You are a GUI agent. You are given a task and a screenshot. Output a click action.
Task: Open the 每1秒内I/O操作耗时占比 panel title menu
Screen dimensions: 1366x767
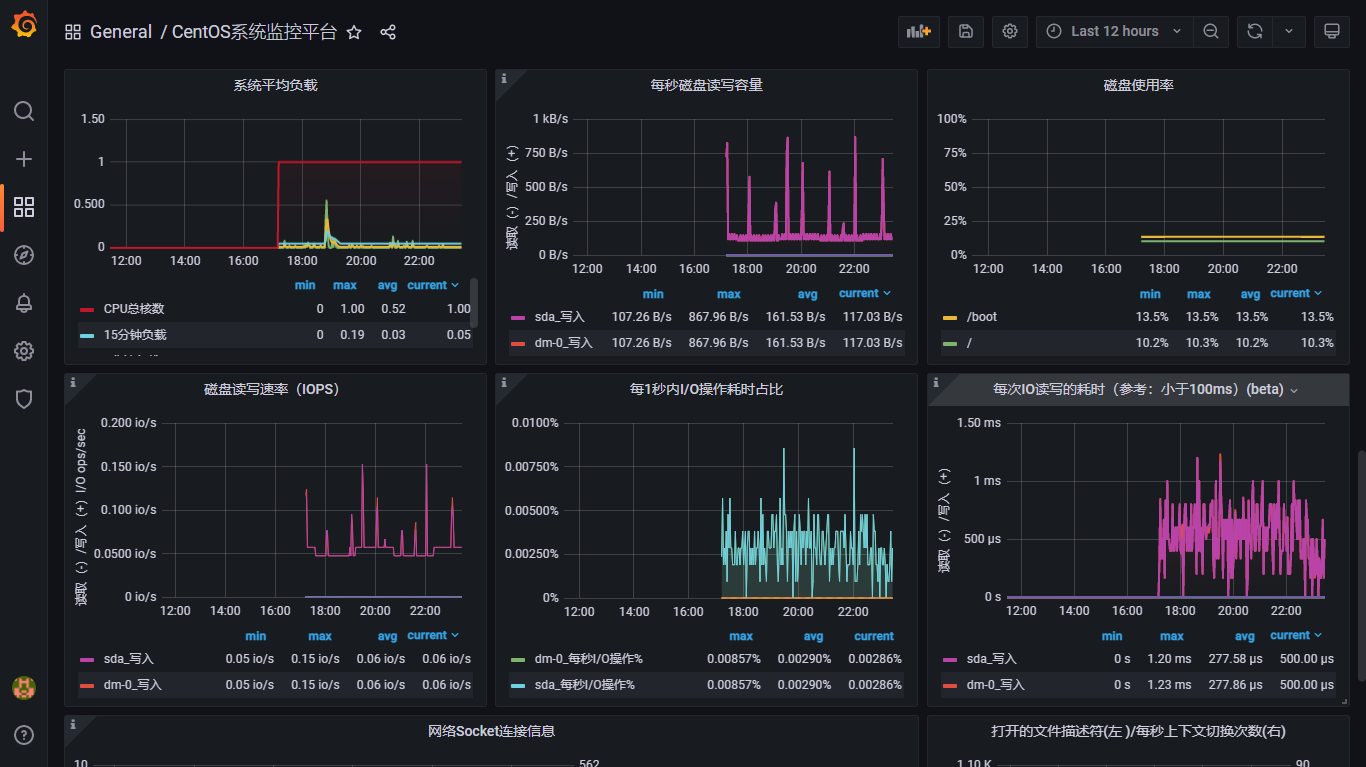pos(706,390)
